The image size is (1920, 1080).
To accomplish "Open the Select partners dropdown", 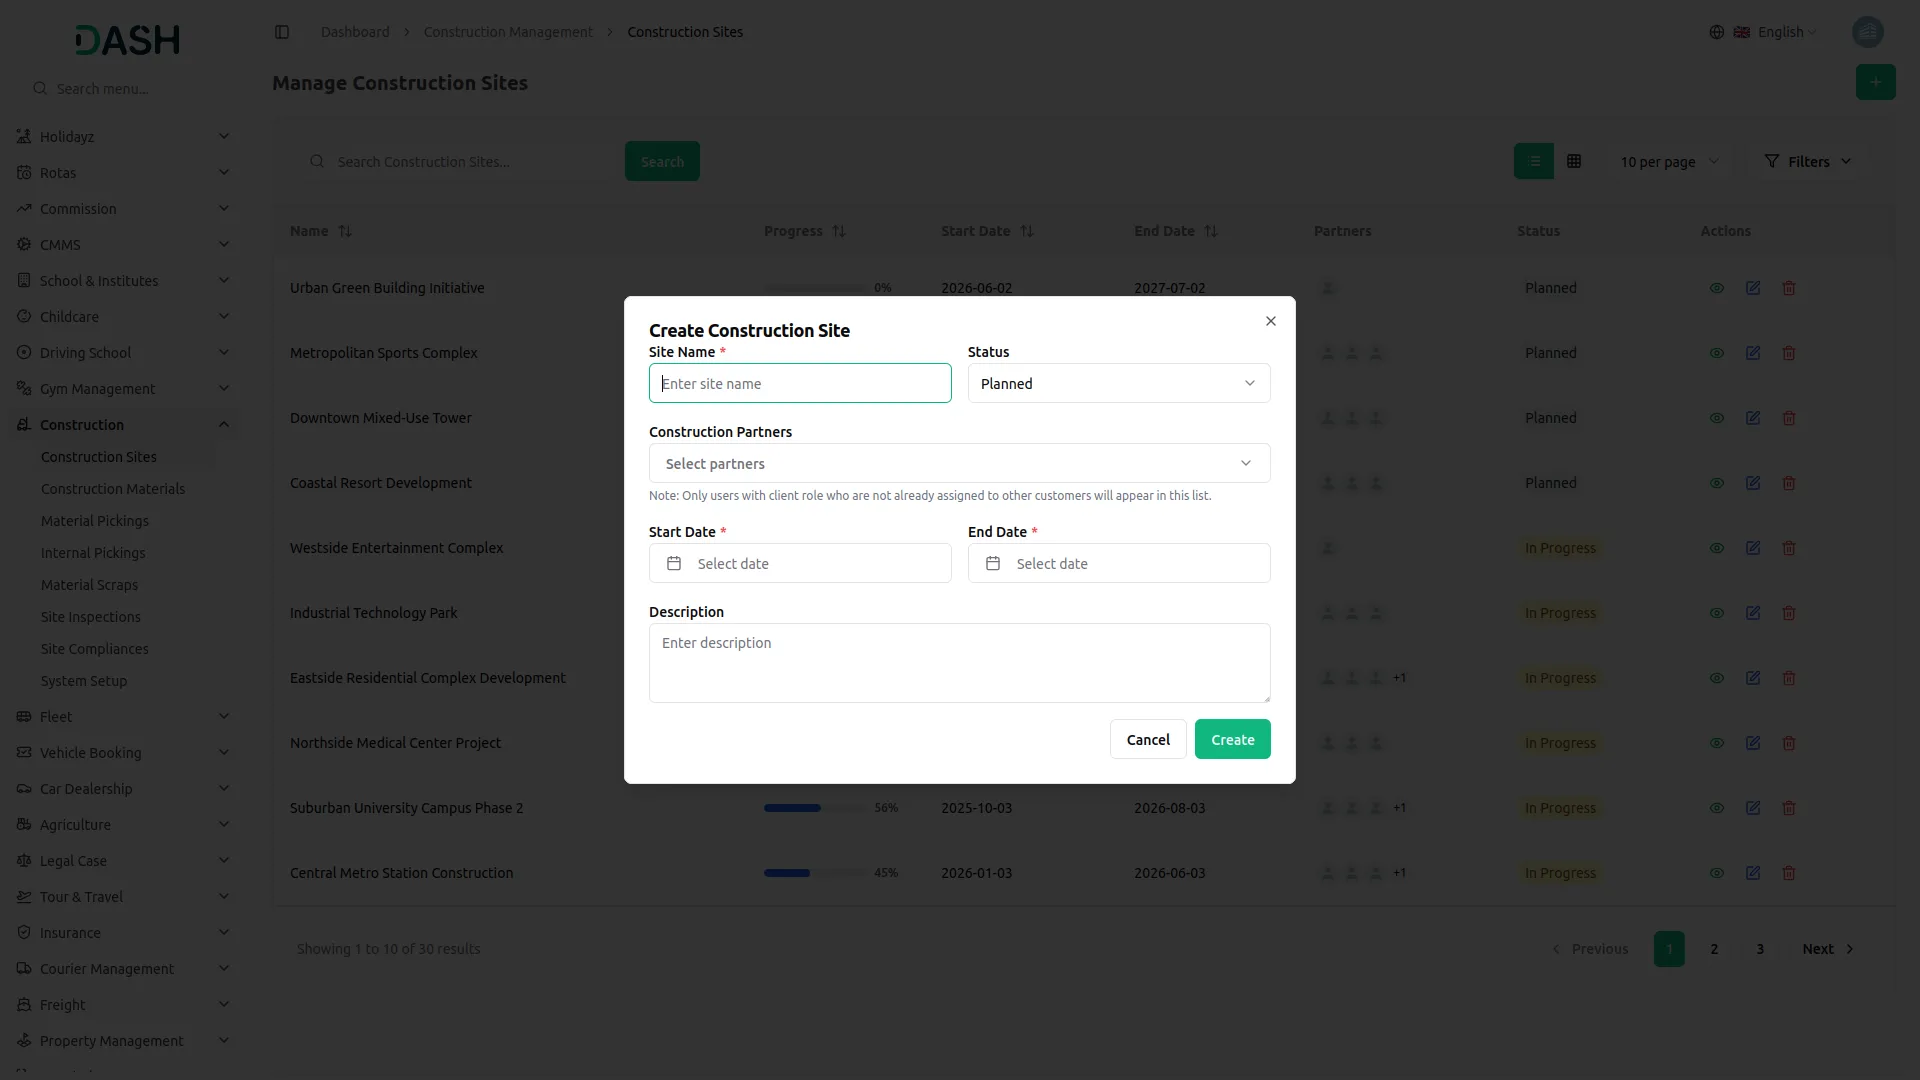I will tap(959, 463).
